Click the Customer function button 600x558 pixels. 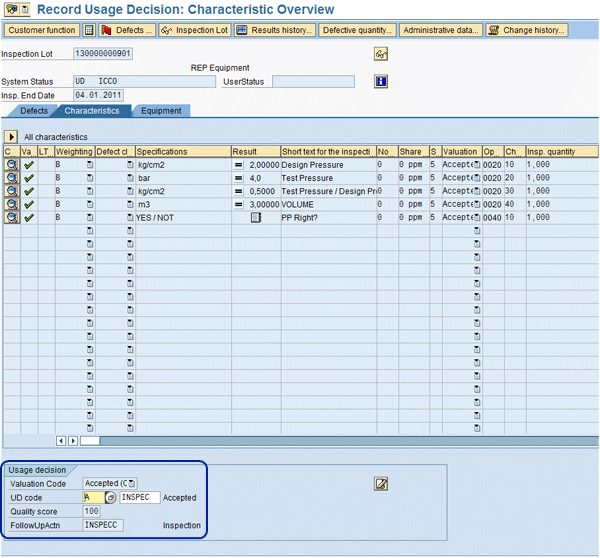tap(41, 30)
